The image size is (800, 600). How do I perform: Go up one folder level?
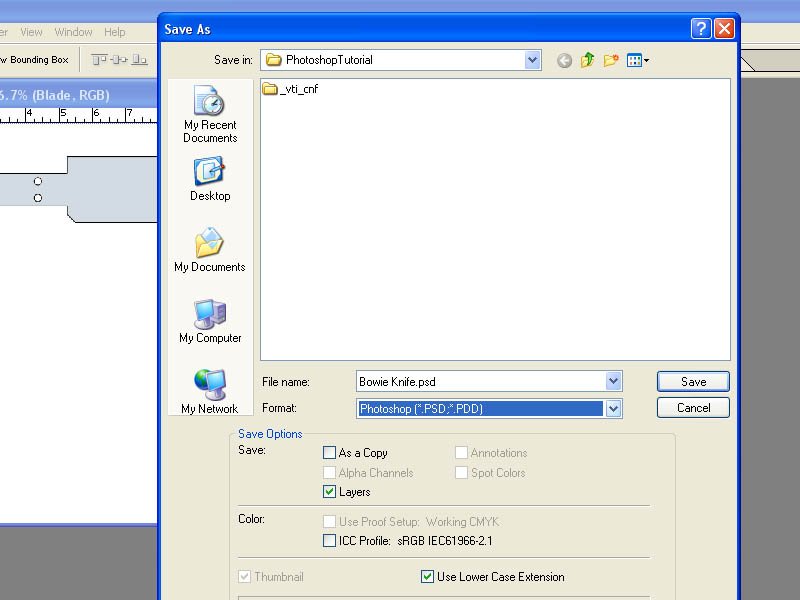pyautogui.click(x=588, y=60)
